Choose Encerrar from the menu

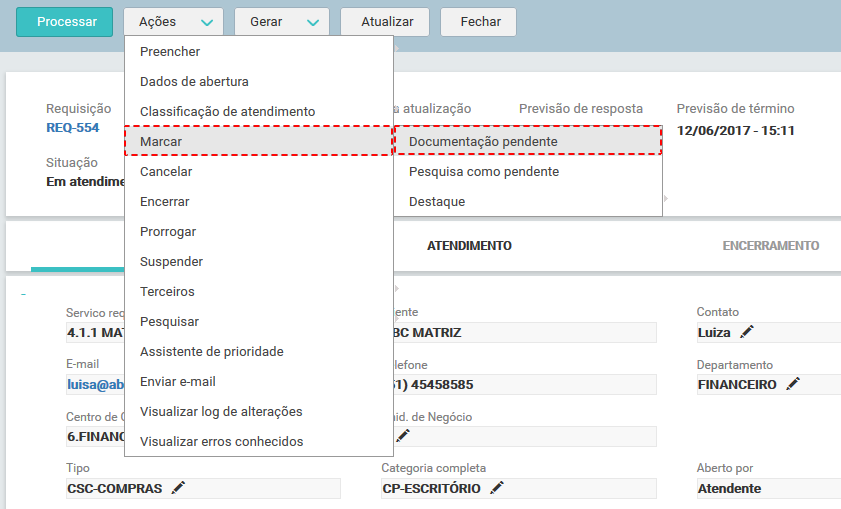(259, 202)
